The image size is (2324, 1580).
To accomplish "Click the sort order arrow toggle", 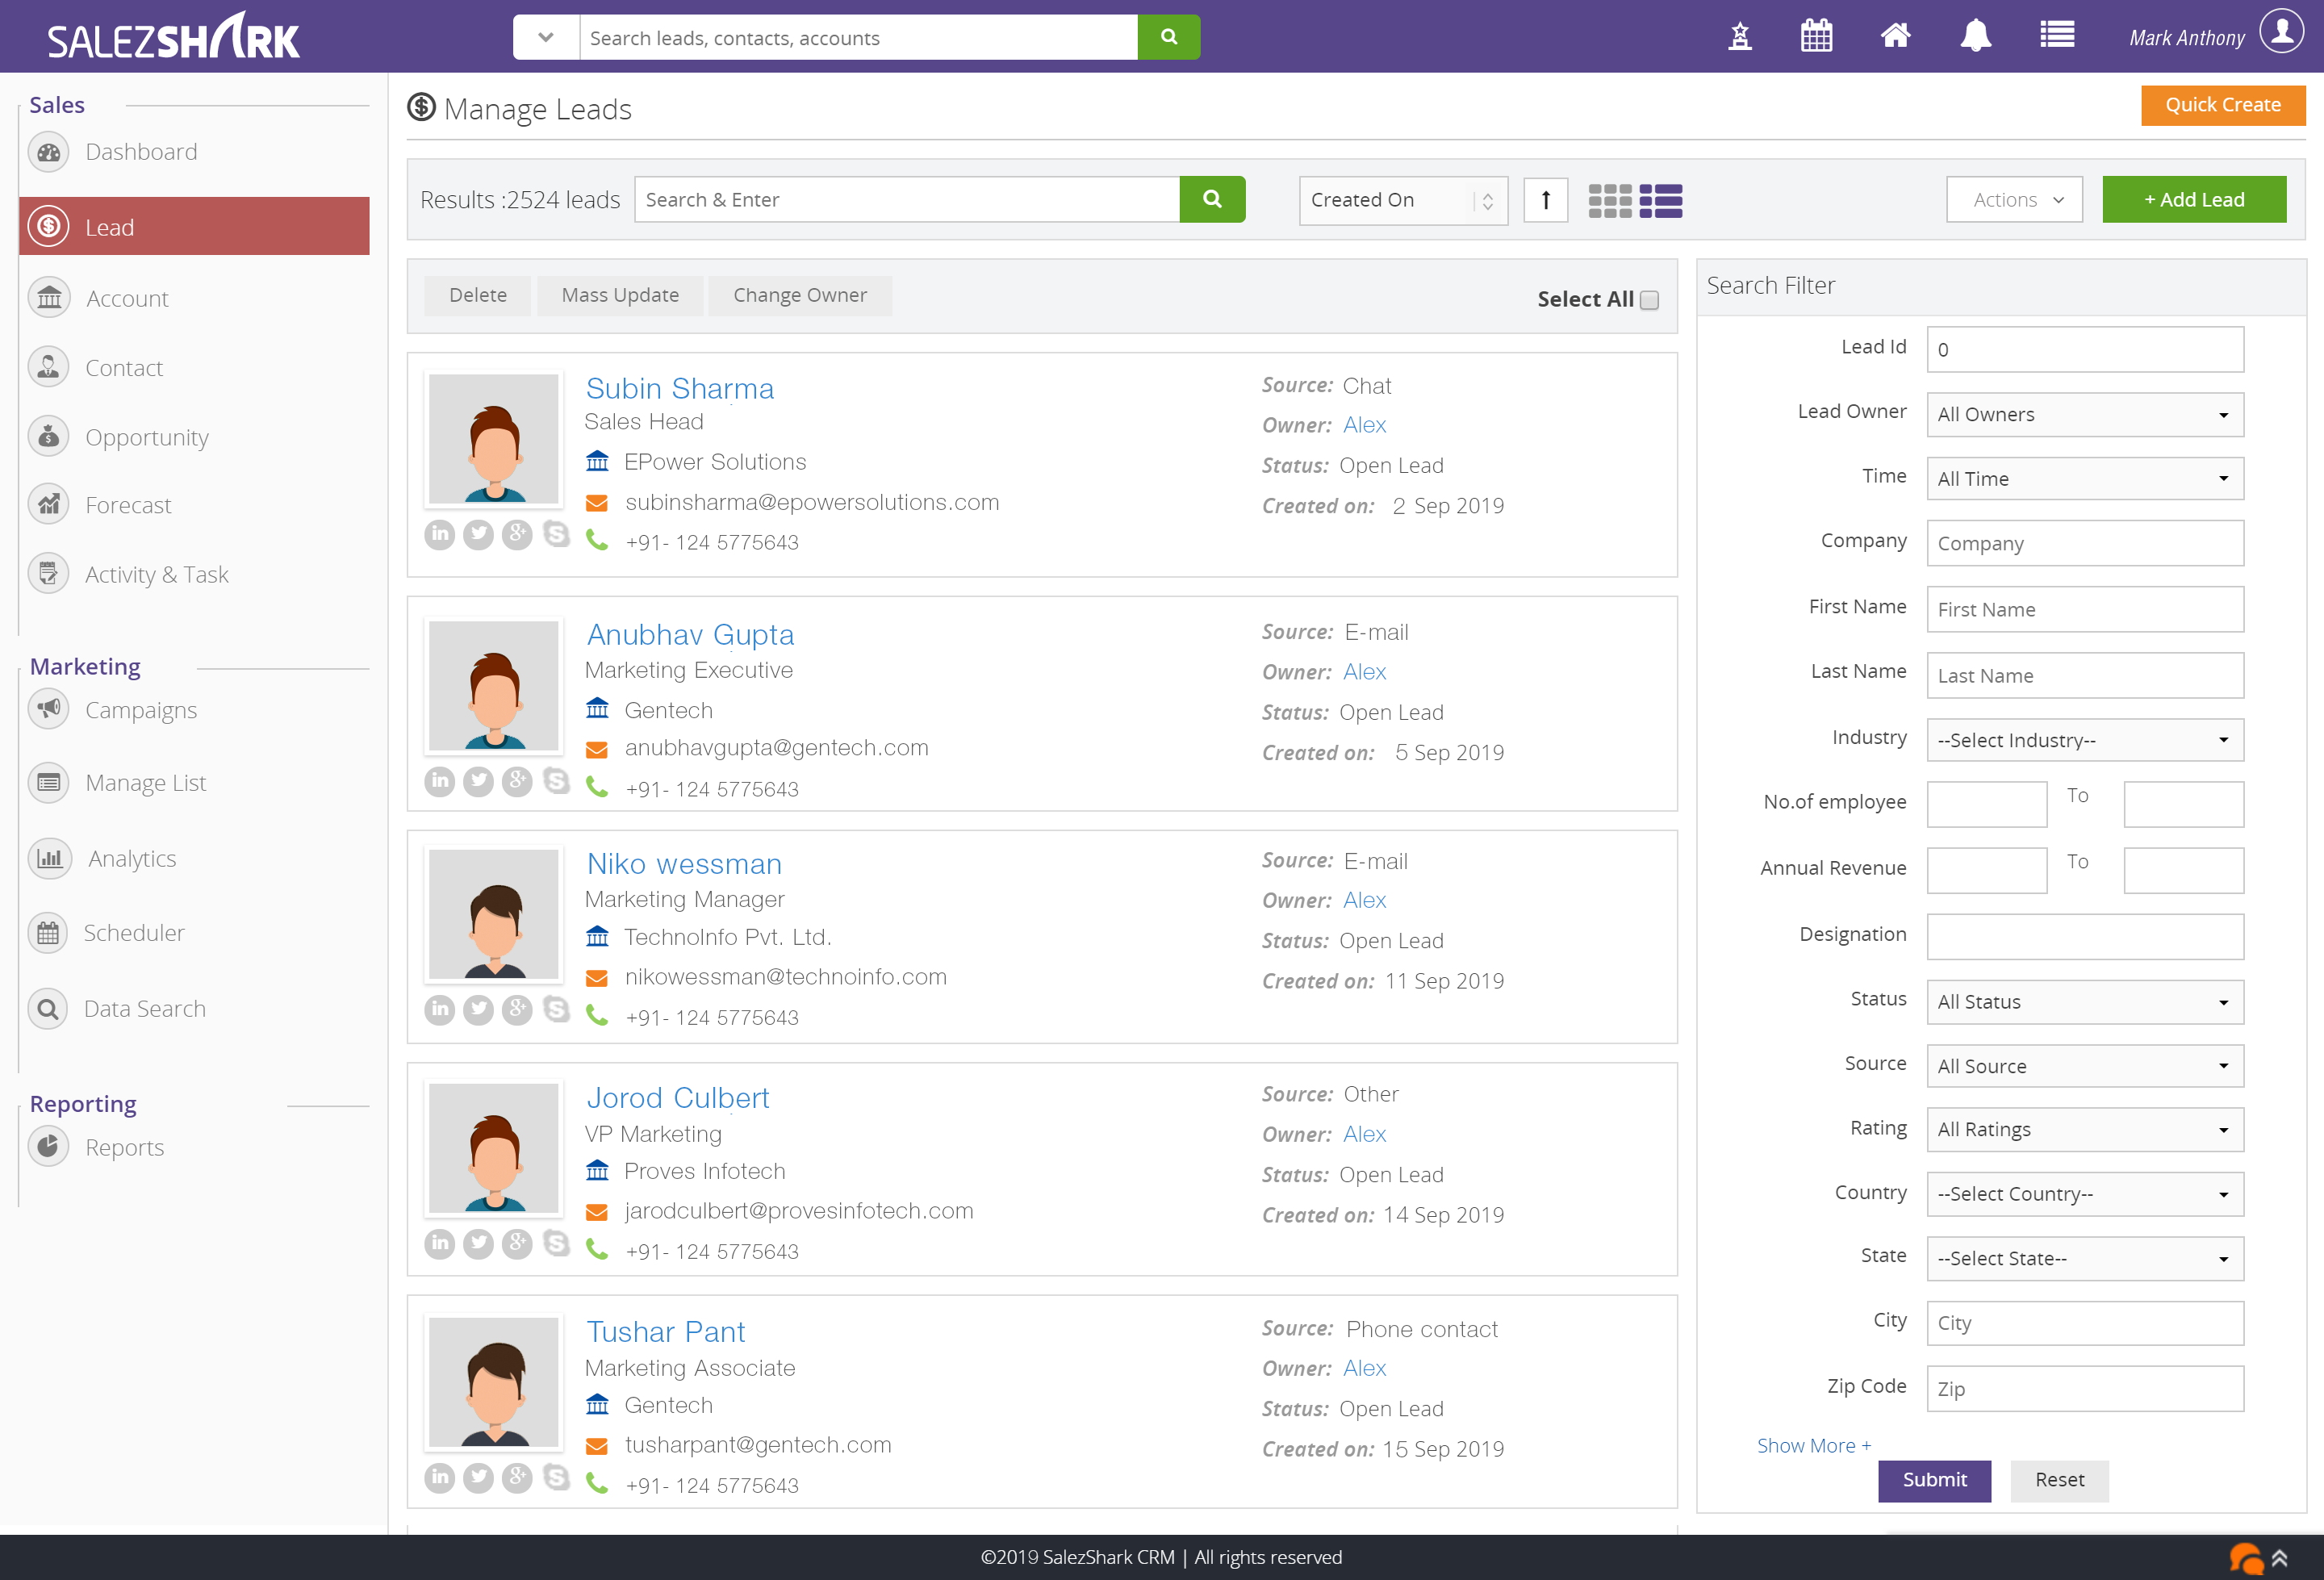I will tap(1545, 200).
